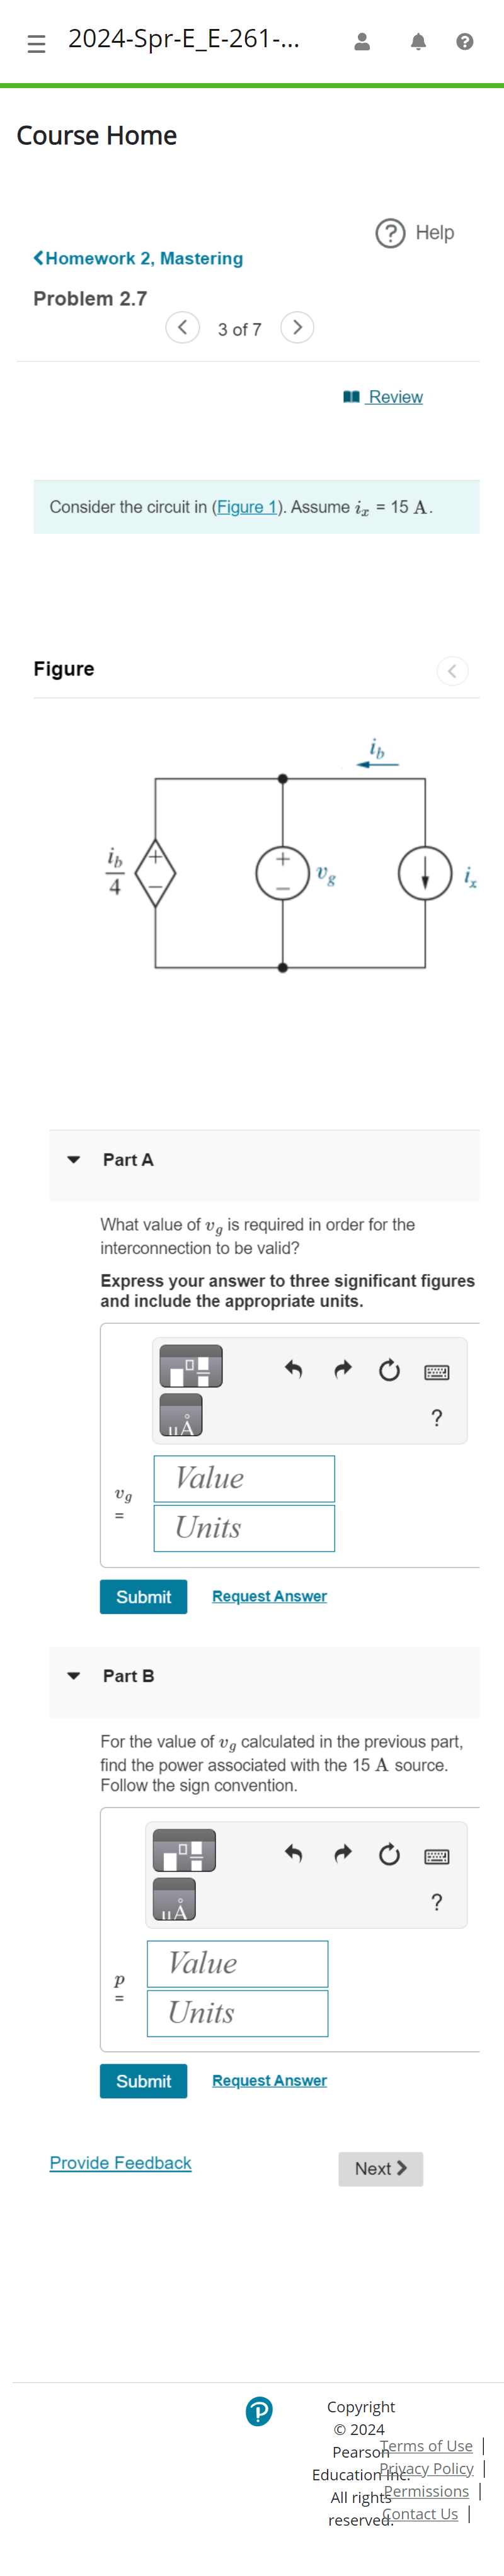Open the account profile icon
Screen dimensions: 504x2576
coord(362,42)
